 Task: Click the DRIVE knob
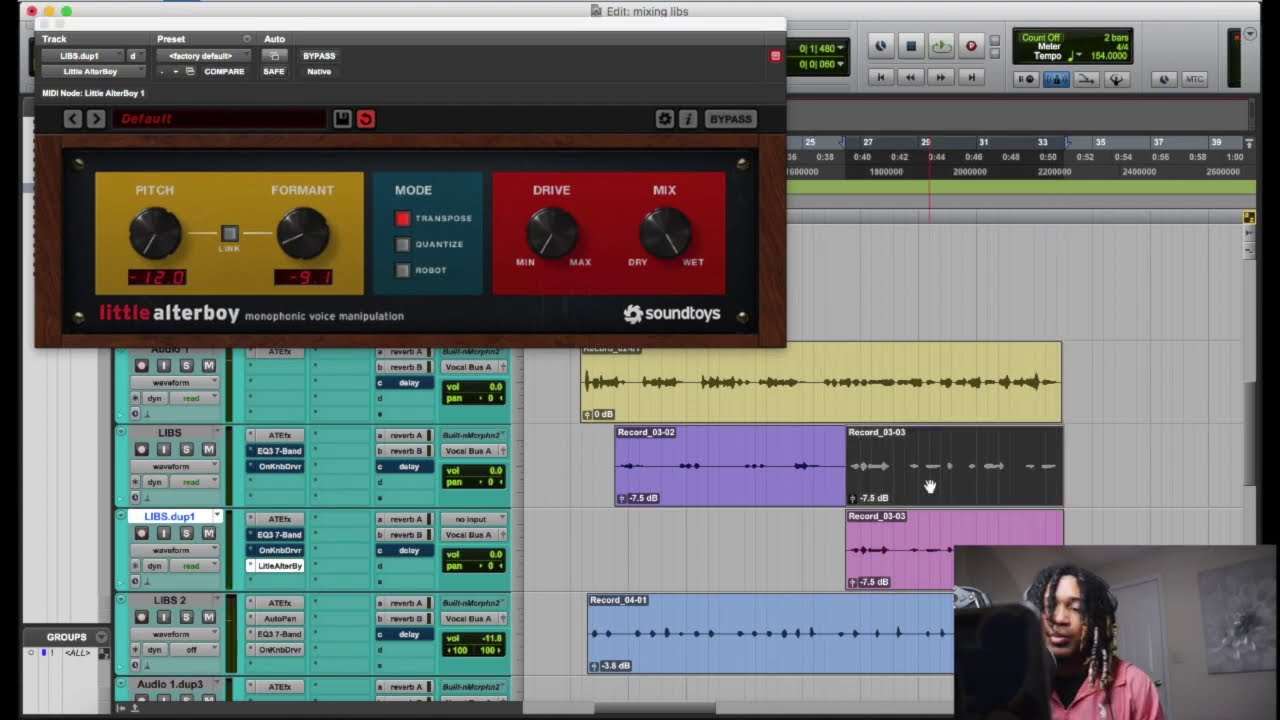pyautogui.click(x=552, y=232)
